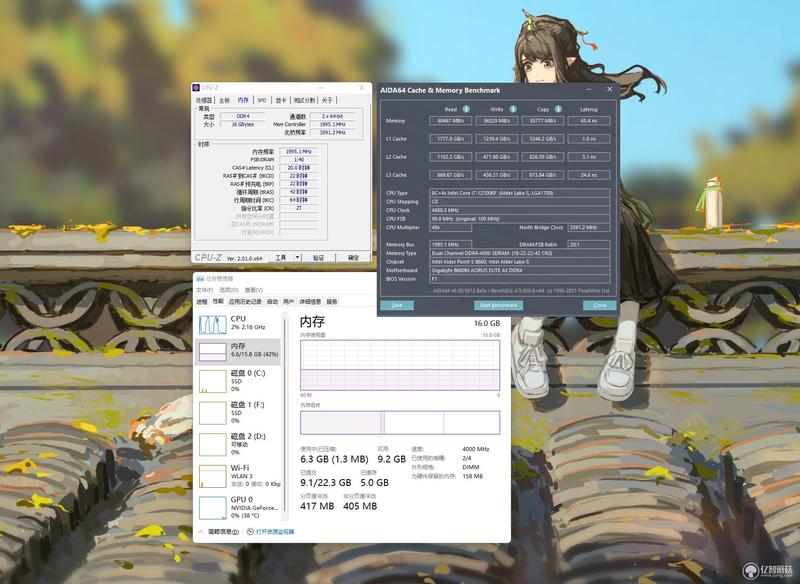Switch to the 用户 tab in Task Manager
The image size is (800, 584).
[289, 302]
